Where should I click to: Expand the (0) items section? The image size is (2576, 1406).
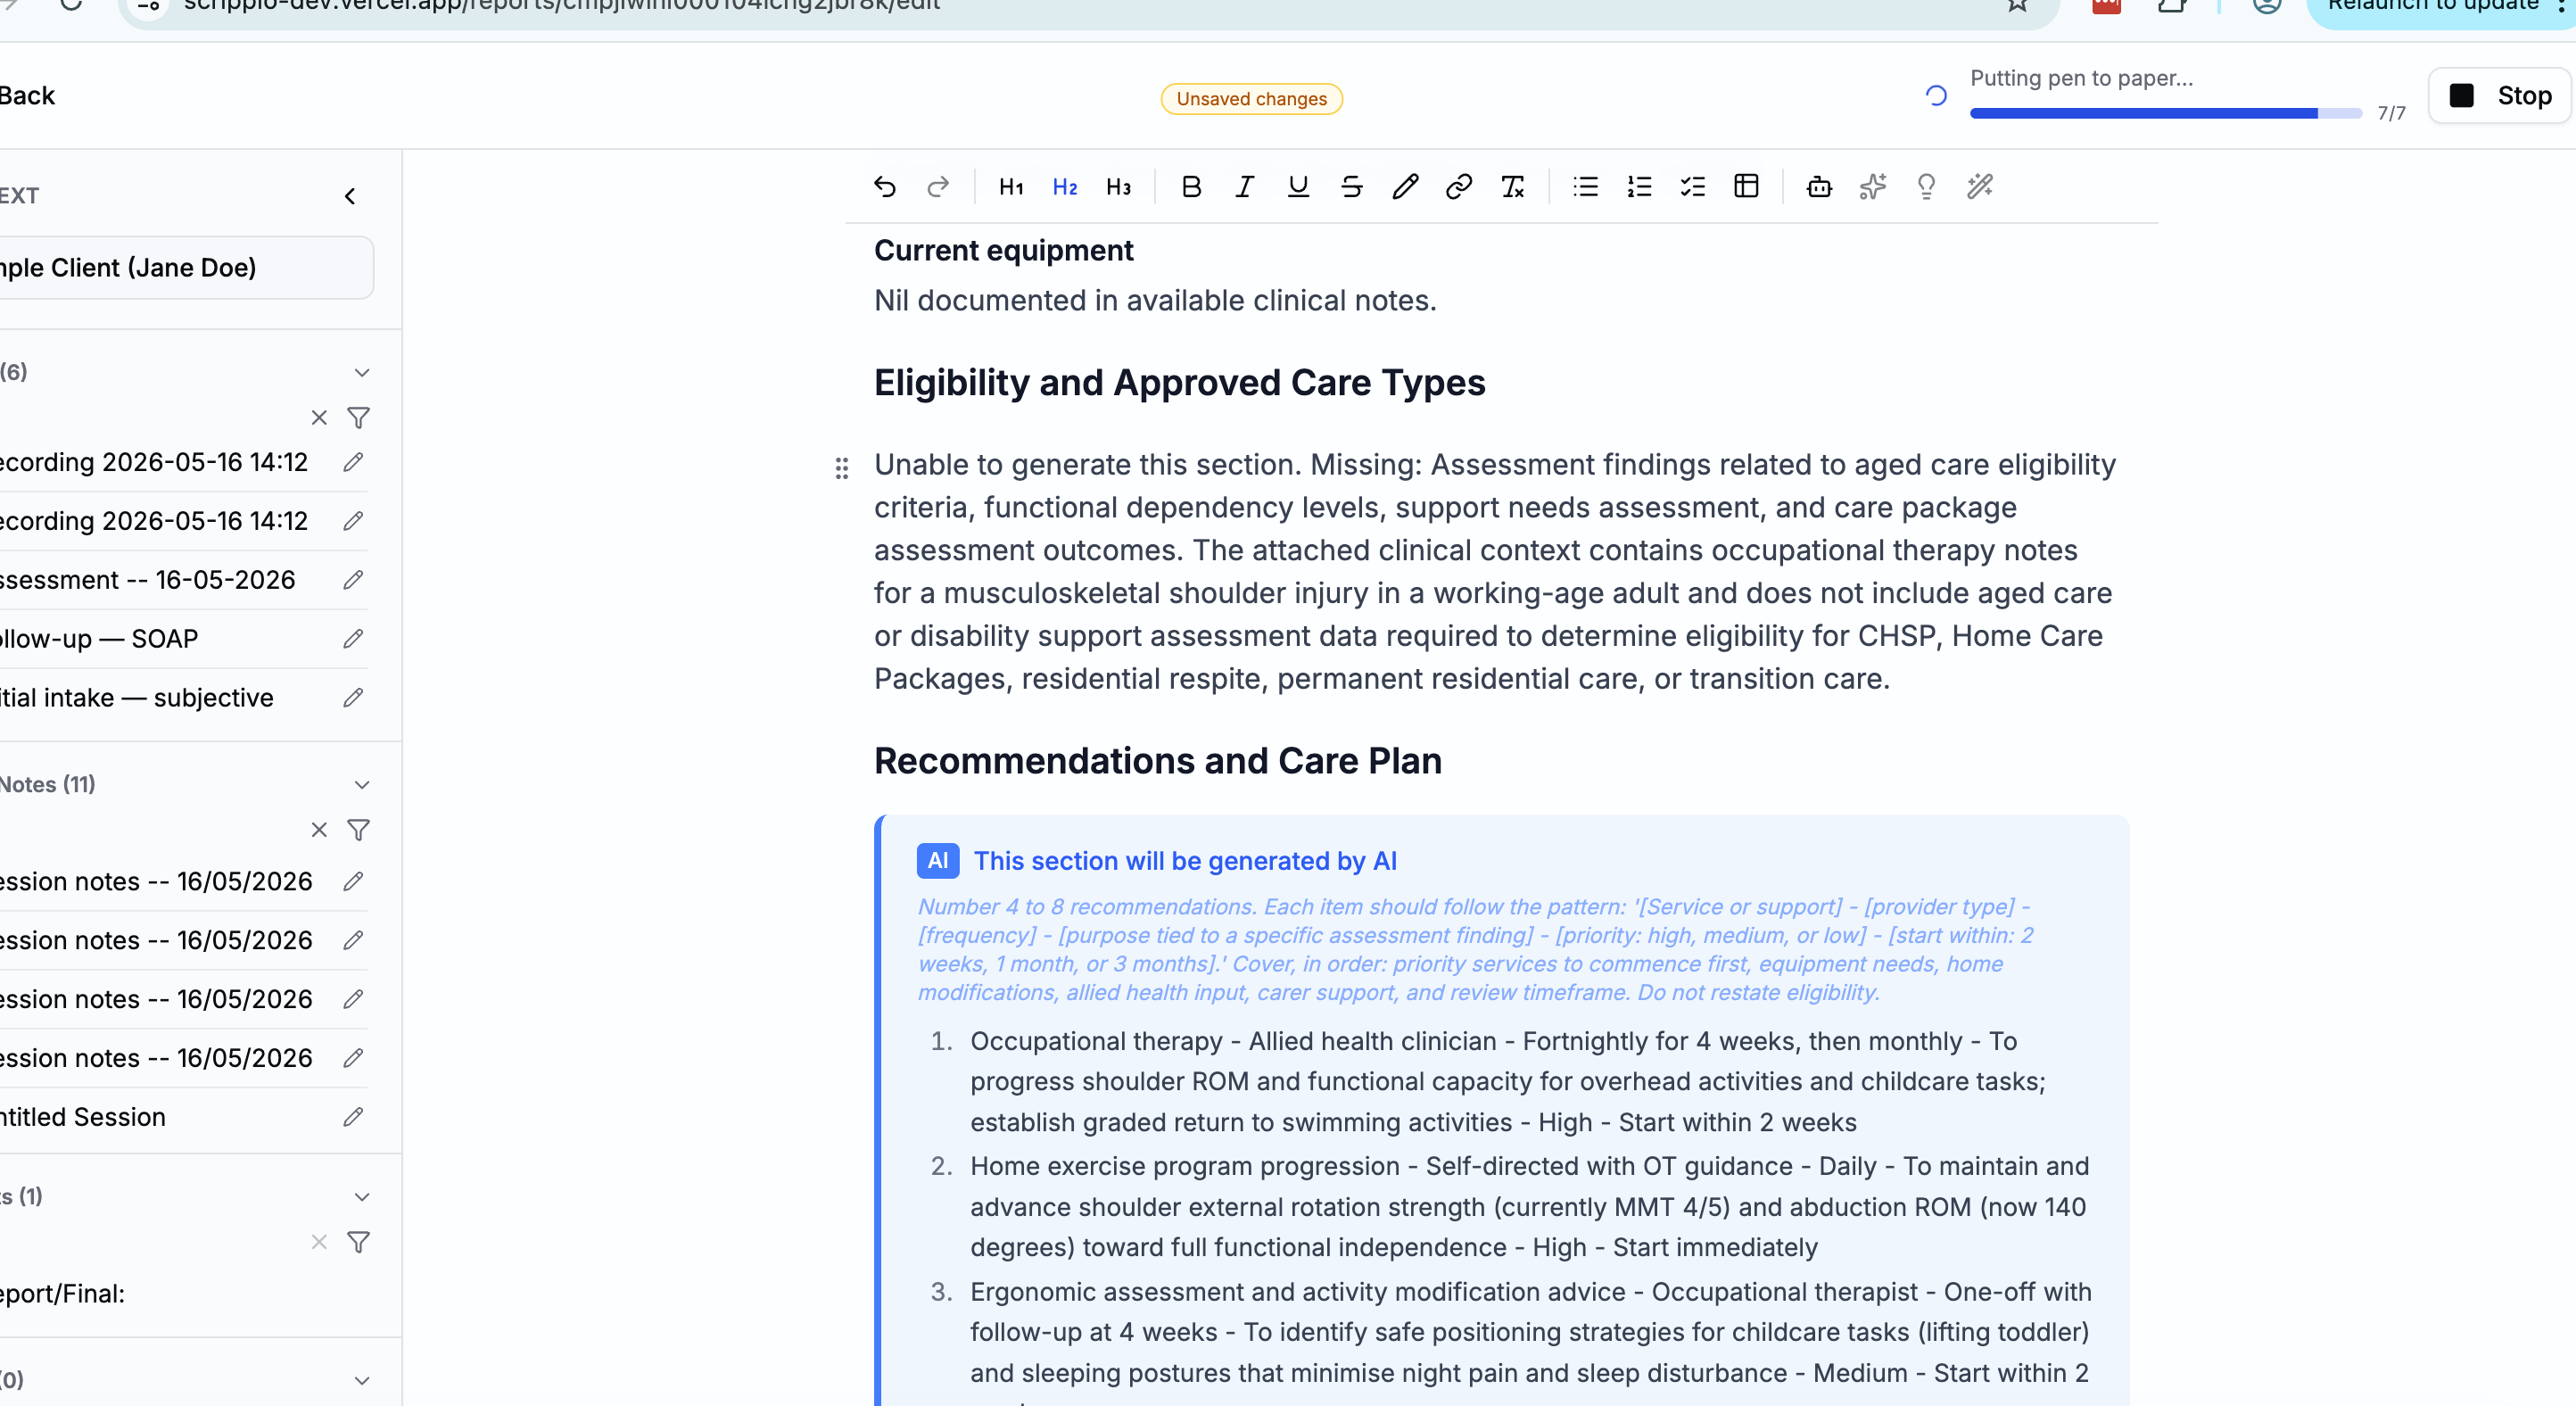click(x=362, y=1381)
